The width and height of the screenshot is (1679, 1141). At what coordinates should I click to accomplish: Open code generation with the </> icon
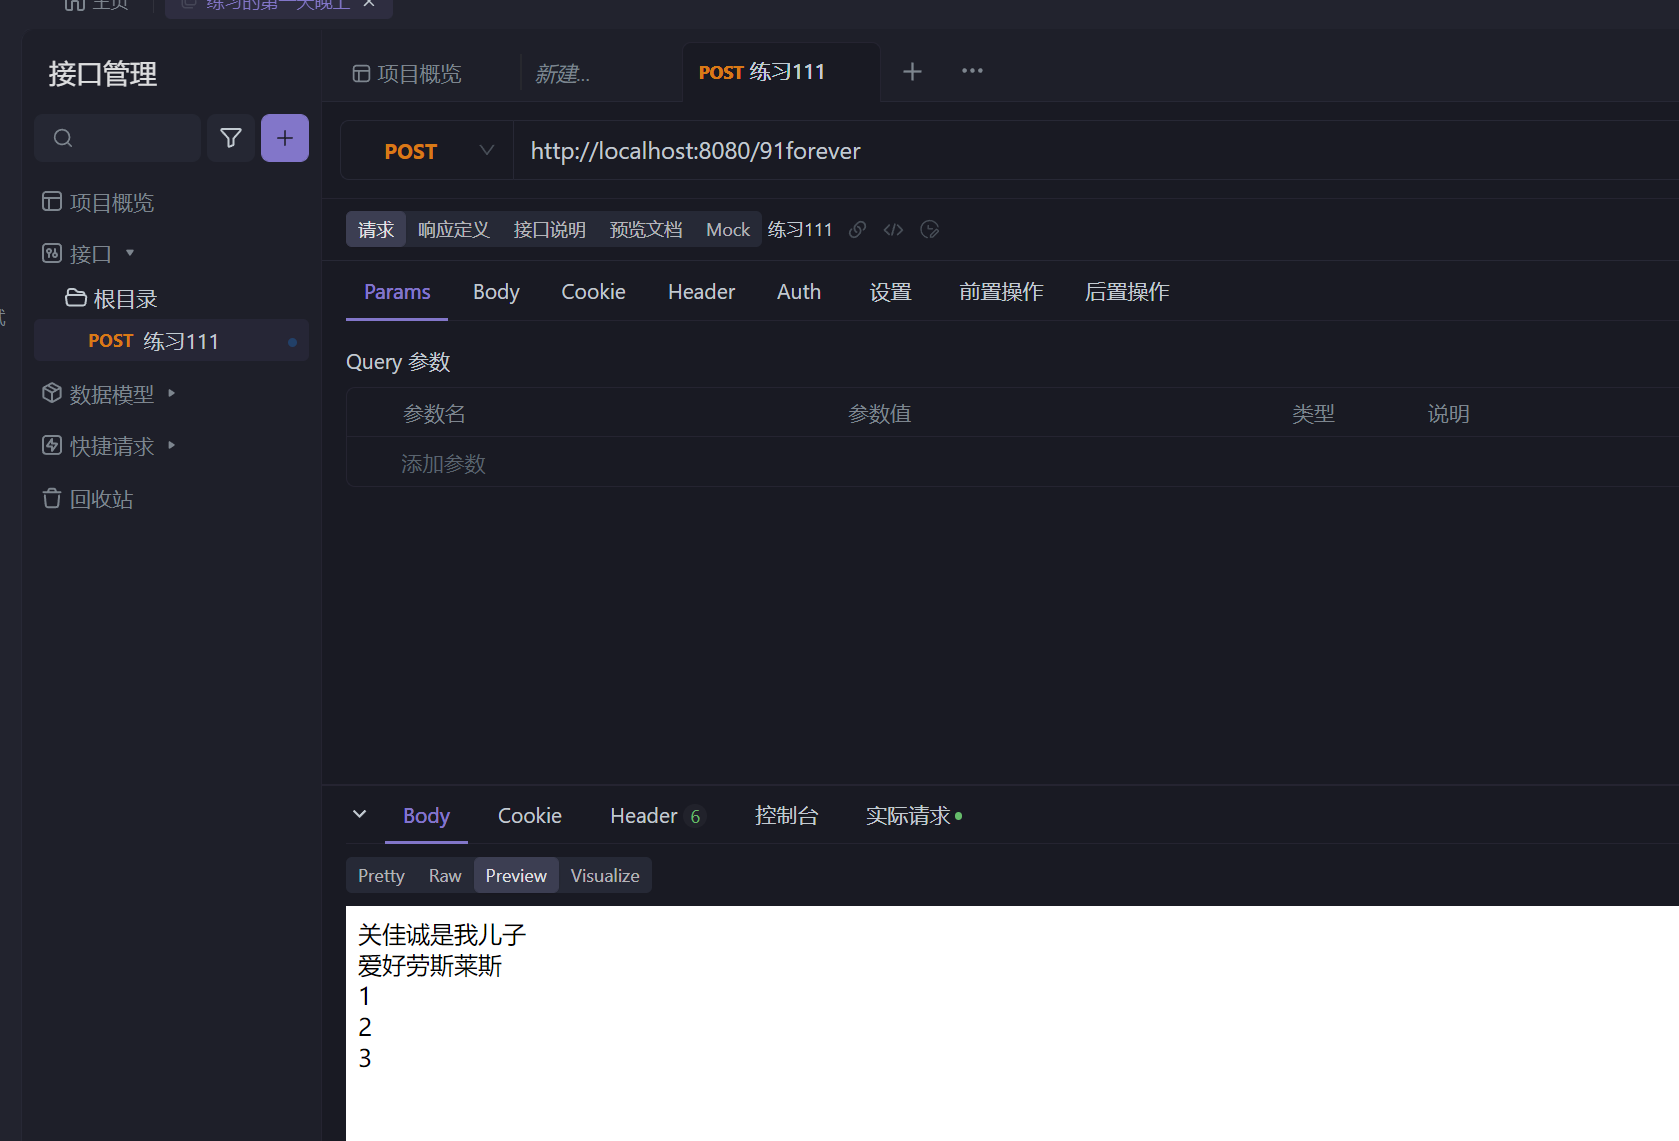pyautogui.click(x=893, y=229)
